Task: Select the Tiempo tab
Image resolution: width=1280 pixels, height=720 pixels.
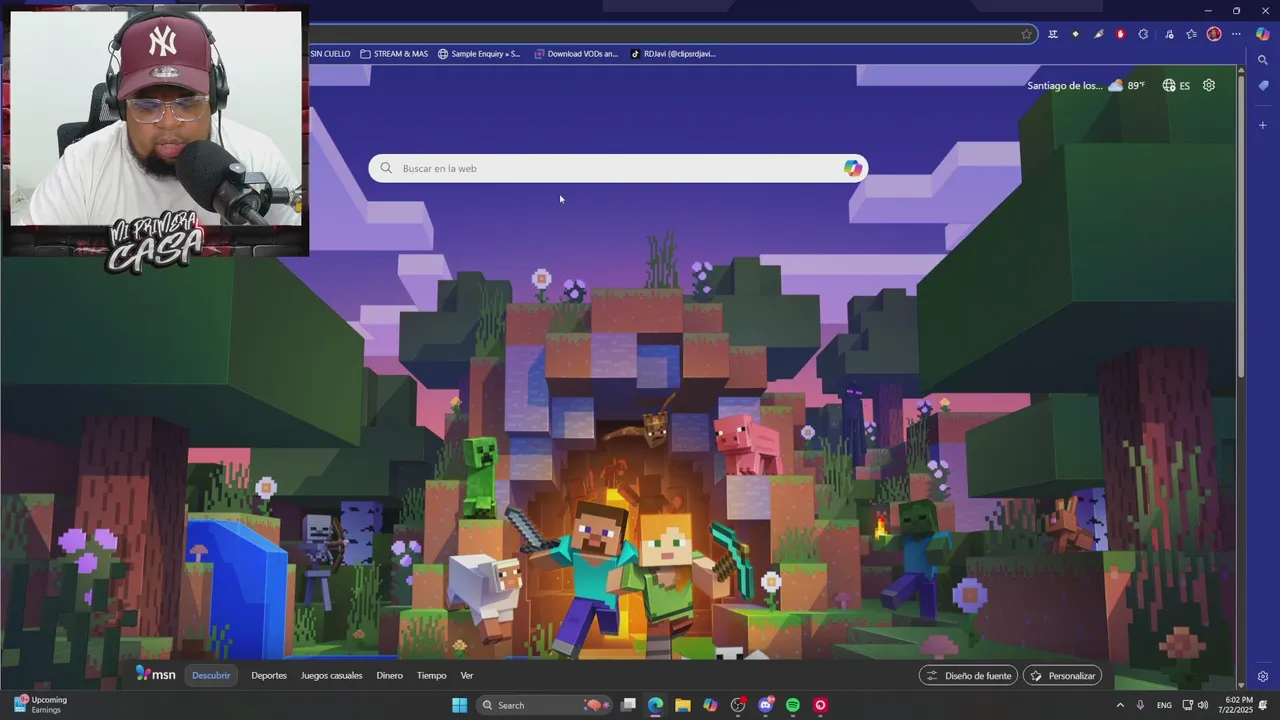Action: click(x=431, y=675)
